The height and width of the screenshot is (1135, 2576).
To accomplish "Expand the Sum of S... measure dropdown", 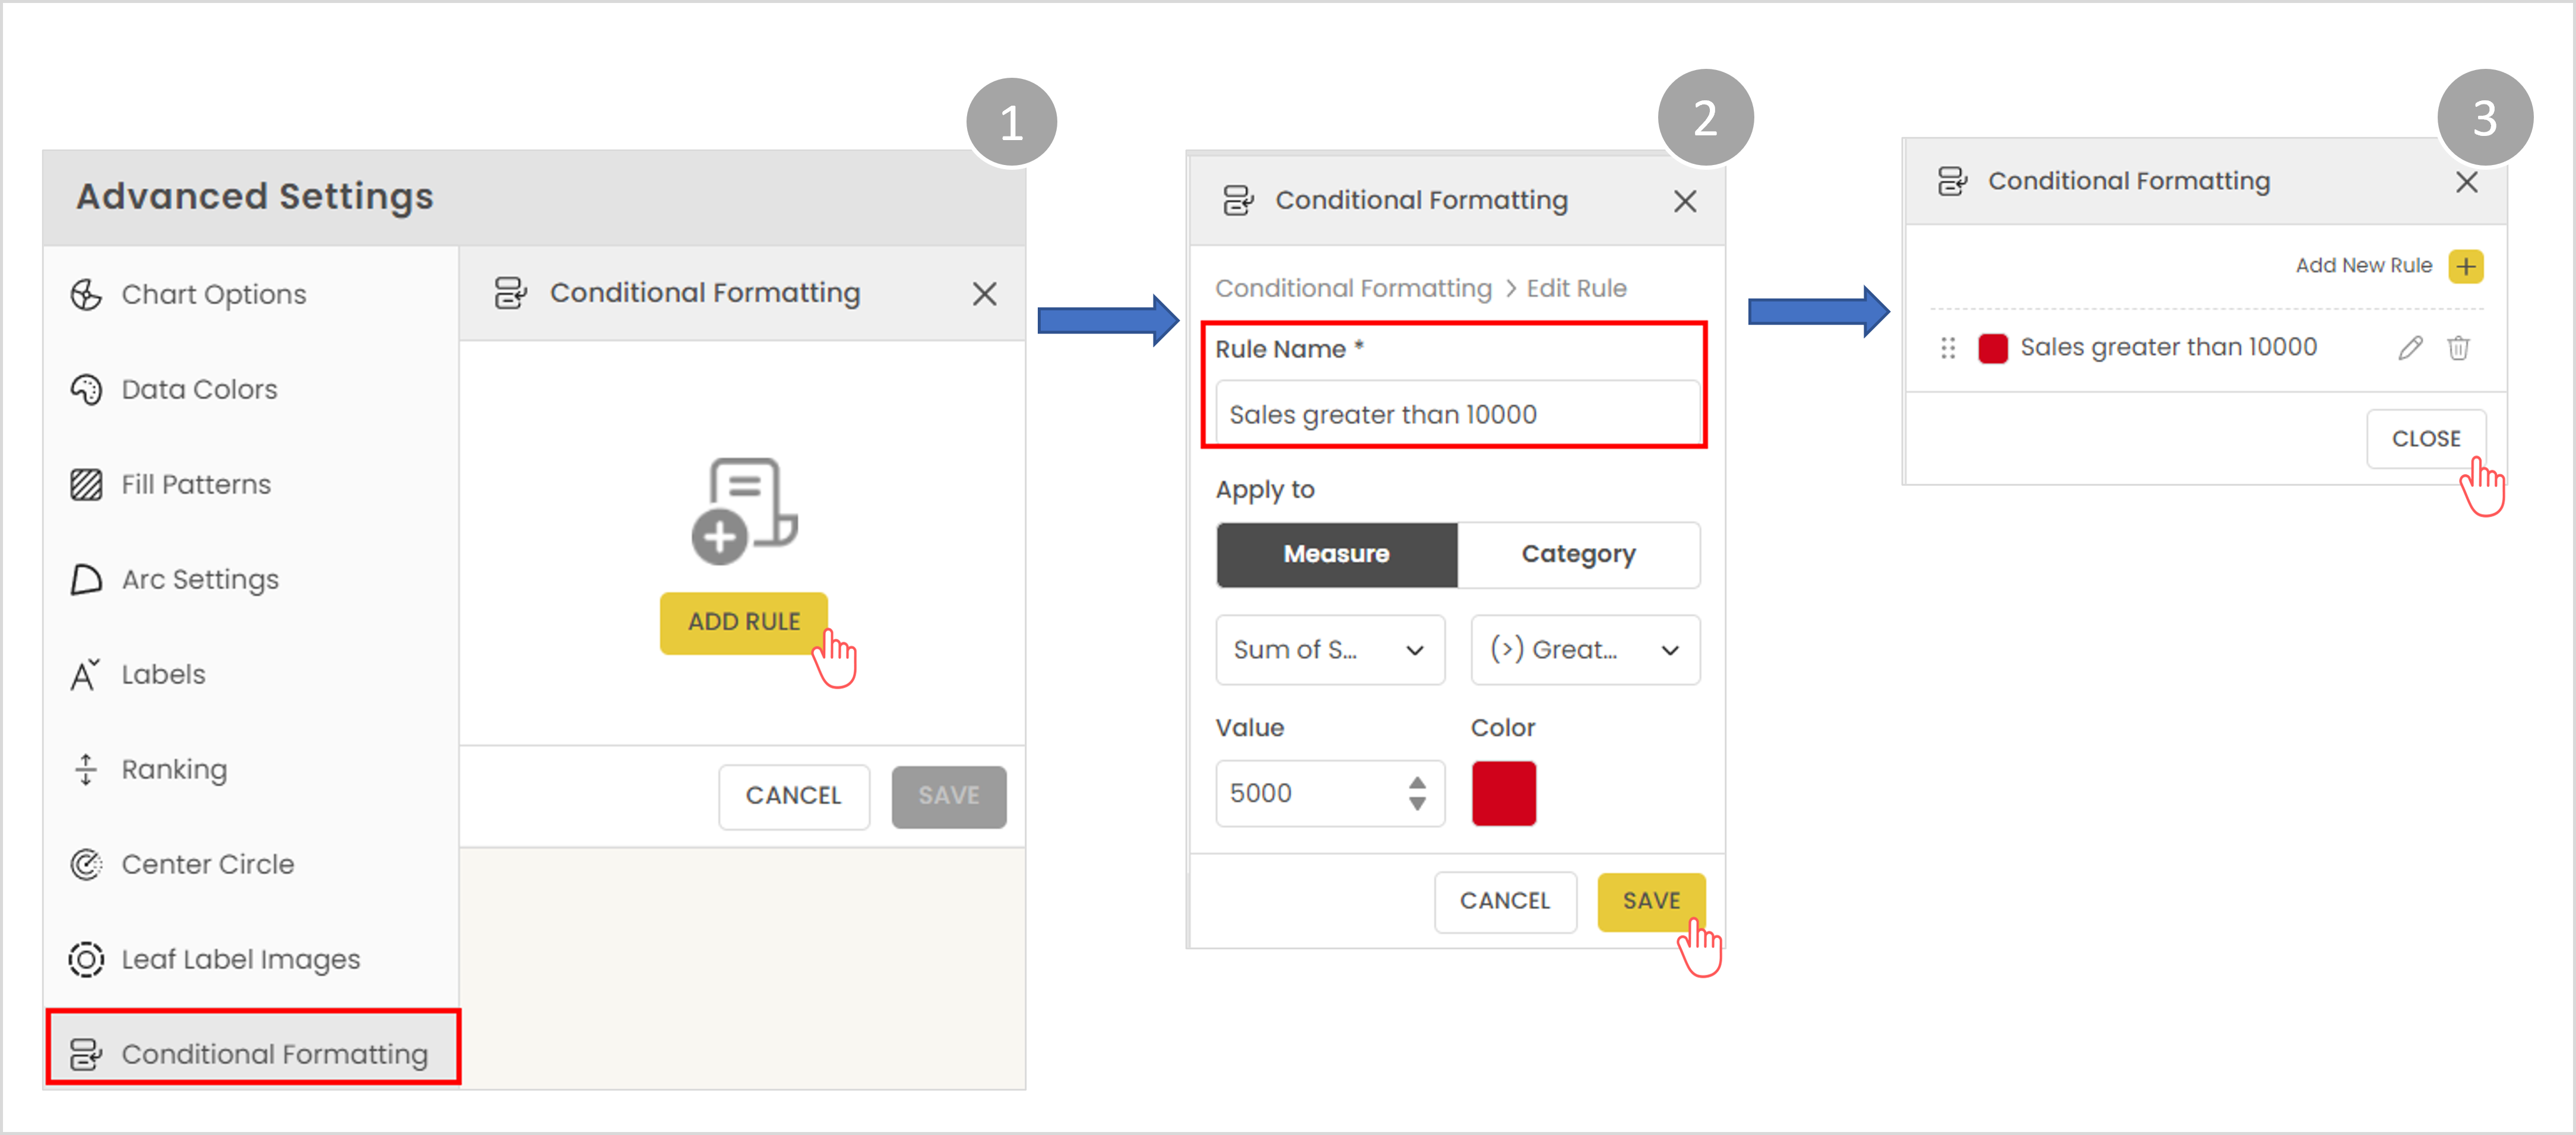I will pyautogui.click(x=1329, y=650).
